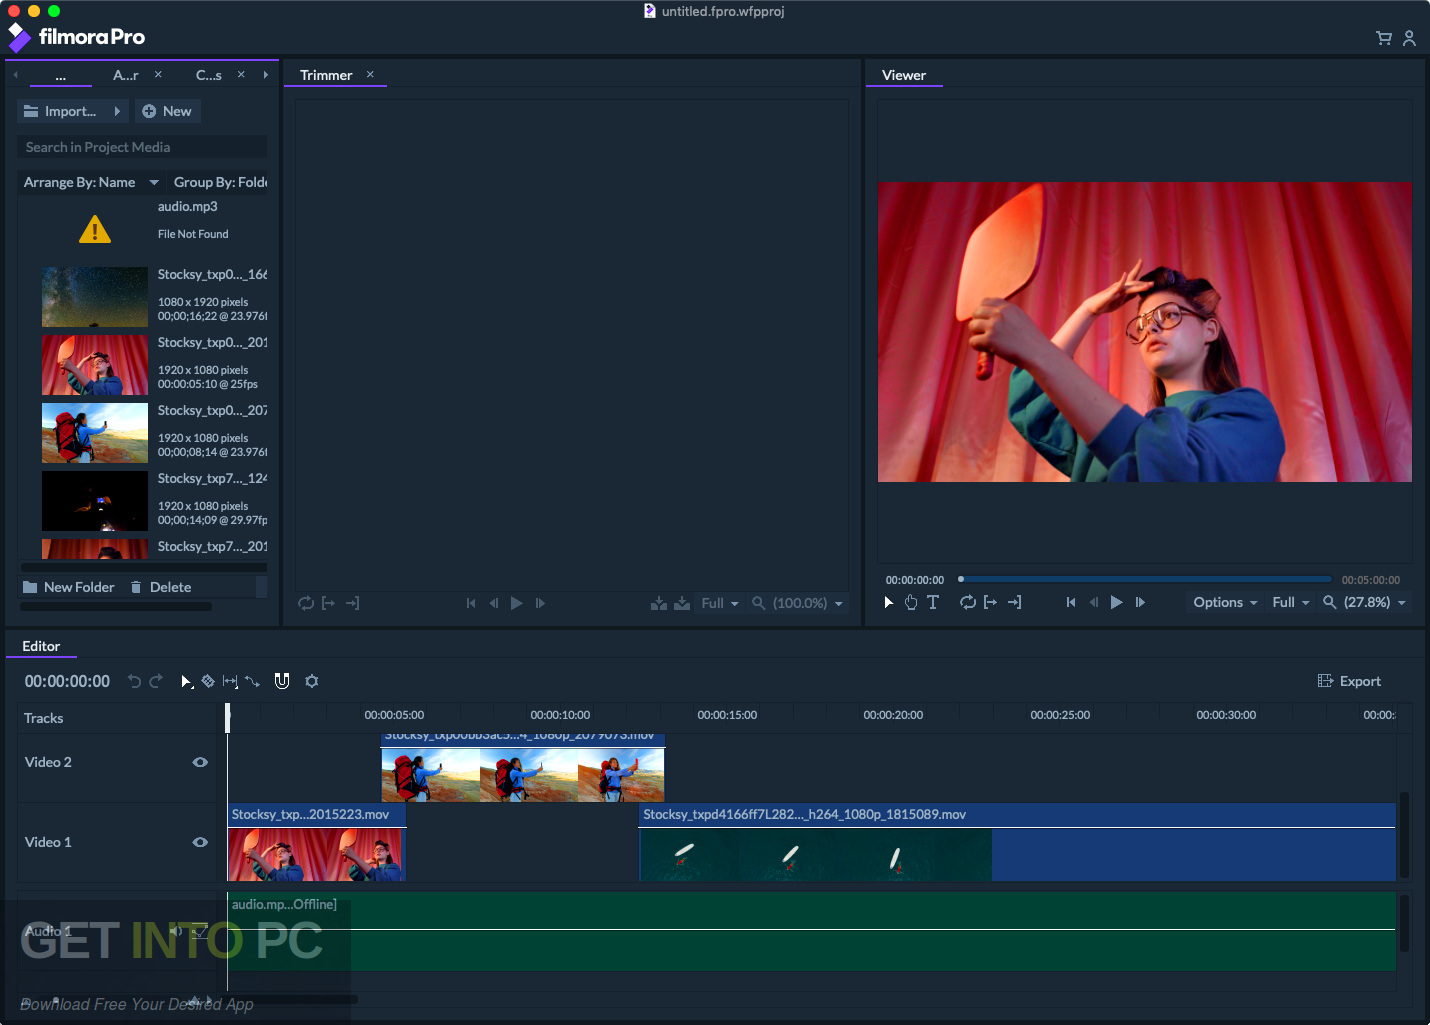Viewport: 1430px width, 1025px height.
Task: Play video in Viewer
Action: pos(1116,602)
